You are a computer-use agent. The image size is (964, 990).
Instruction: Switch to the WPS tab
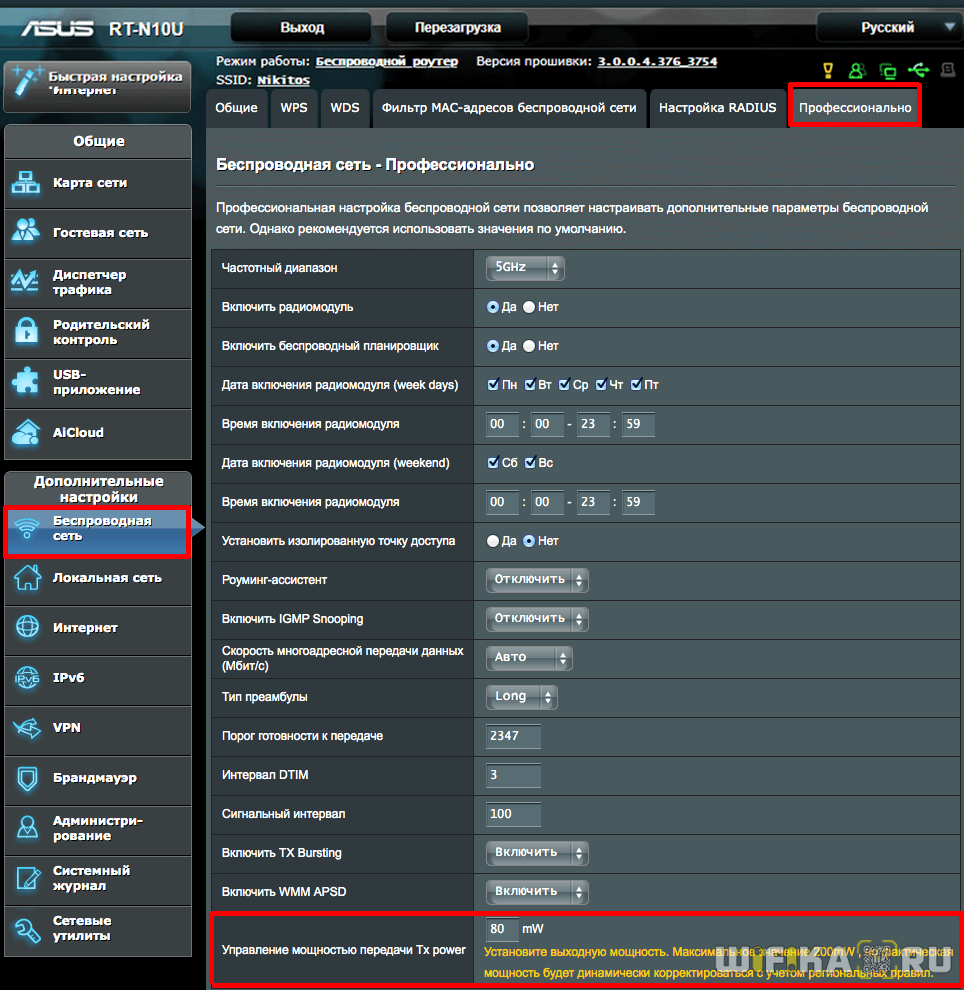click(x=294, y=108)
